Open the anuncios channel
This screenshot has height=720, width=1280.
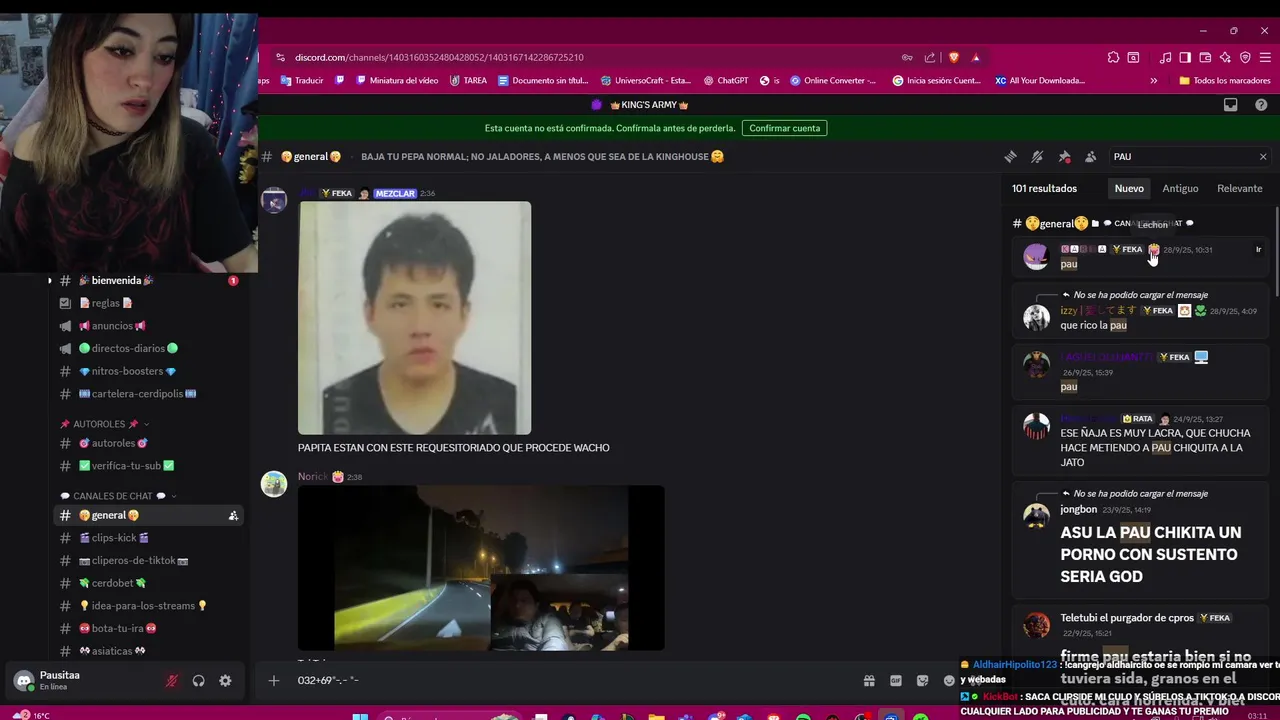[x=150, y=326]
